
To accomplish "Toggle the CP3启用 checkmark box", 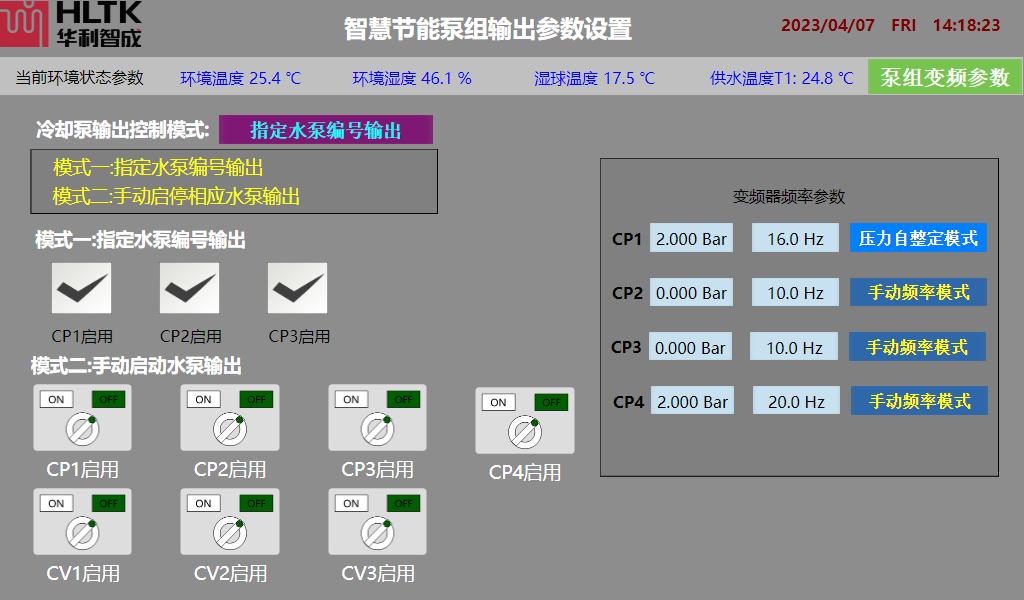I will coord(297,288).
